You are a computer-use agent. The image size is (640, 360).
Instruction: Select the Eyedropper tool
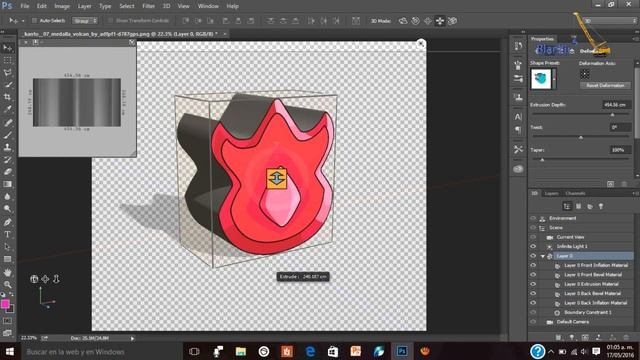pos(7,109)
